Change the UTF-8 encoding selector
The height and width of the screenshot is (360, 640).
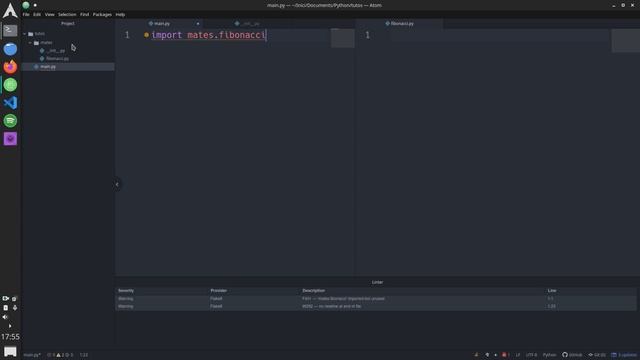pos(531,355)
